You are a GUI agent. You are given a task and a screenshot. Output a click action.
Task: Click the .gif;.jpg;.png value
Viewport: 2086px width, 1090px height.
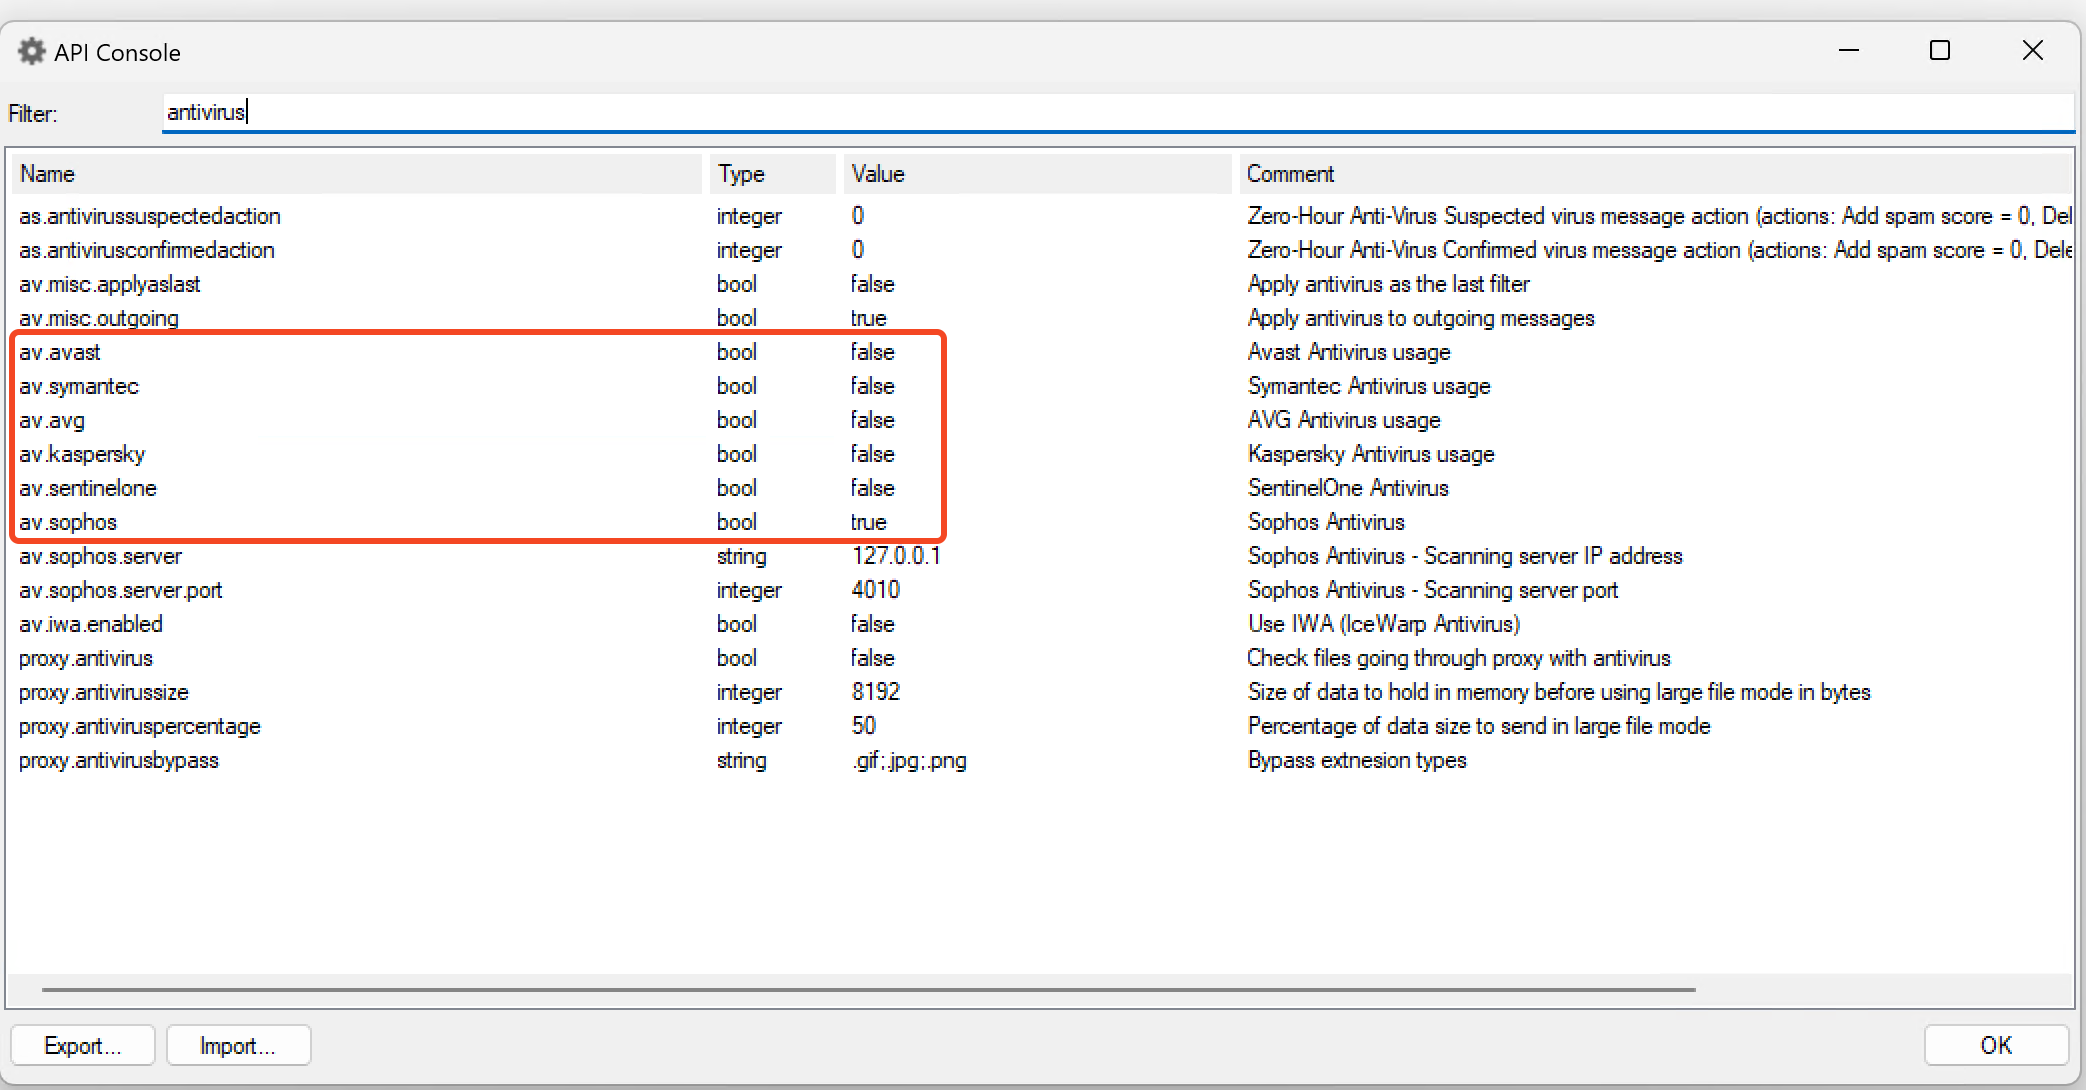(x=909, y=760)
